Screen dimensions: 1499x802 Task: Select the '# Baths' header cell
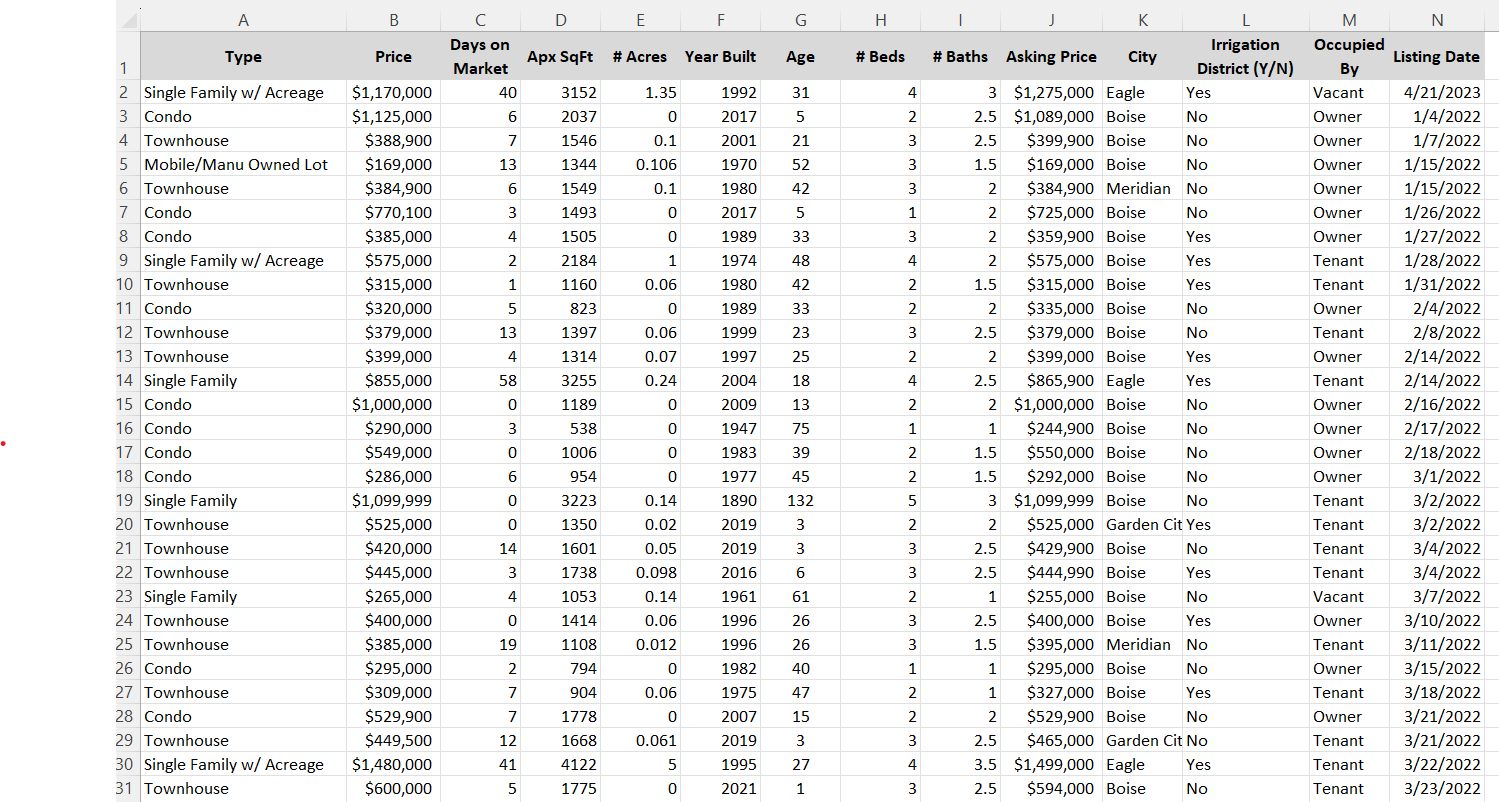coord(959,57)
